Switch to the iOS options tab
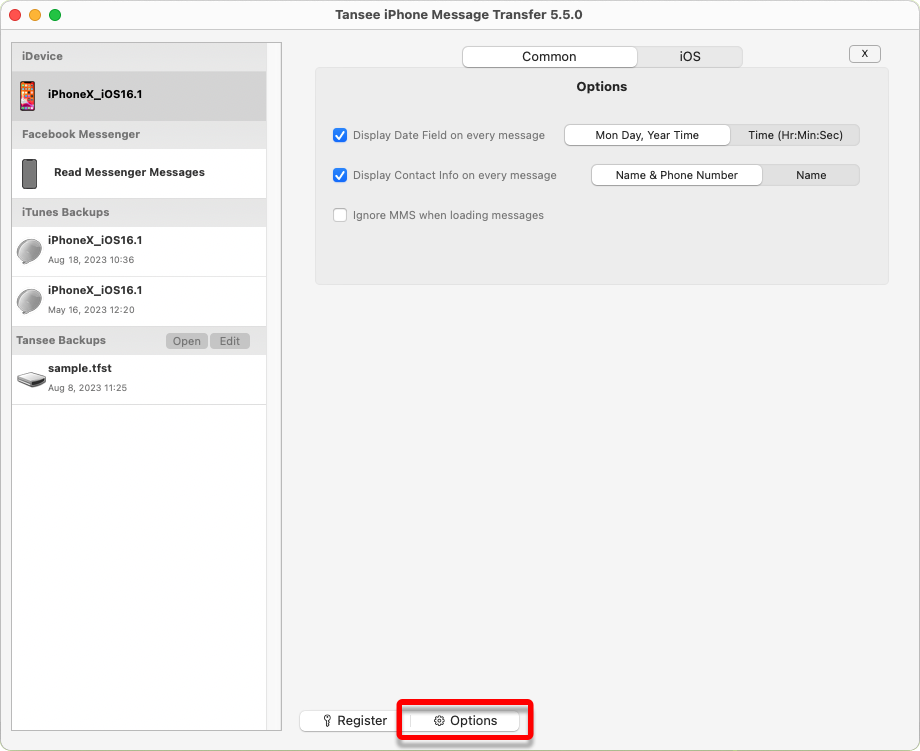This screenshot has height=751, width=920. coord(690,57)
